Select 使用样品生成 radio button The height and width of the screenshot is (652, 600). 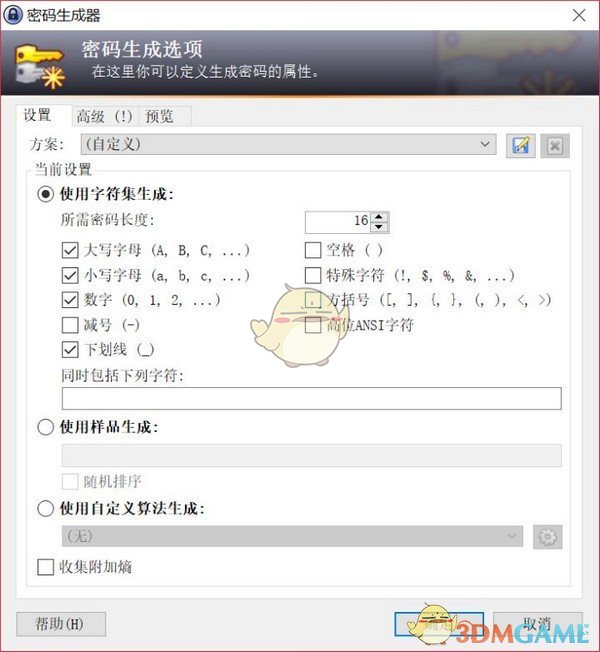[46, 427]
